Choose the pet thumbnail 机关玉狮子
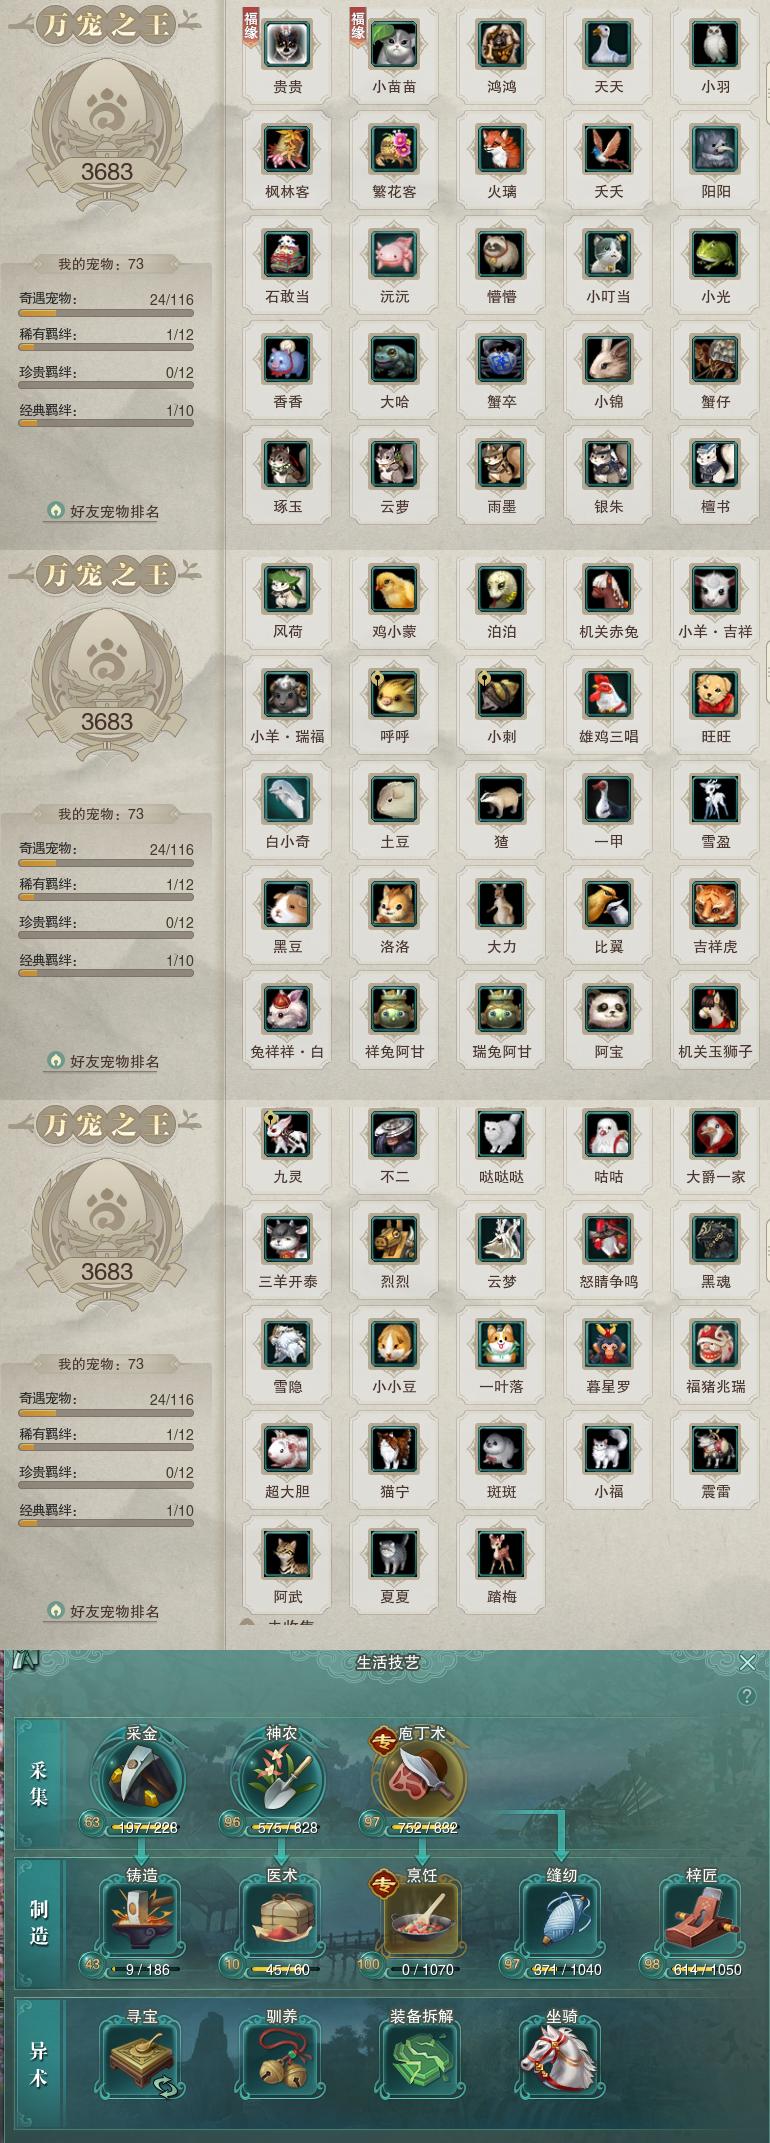The height and width of the screenshot is (2143, 770). coord(715,1009)
